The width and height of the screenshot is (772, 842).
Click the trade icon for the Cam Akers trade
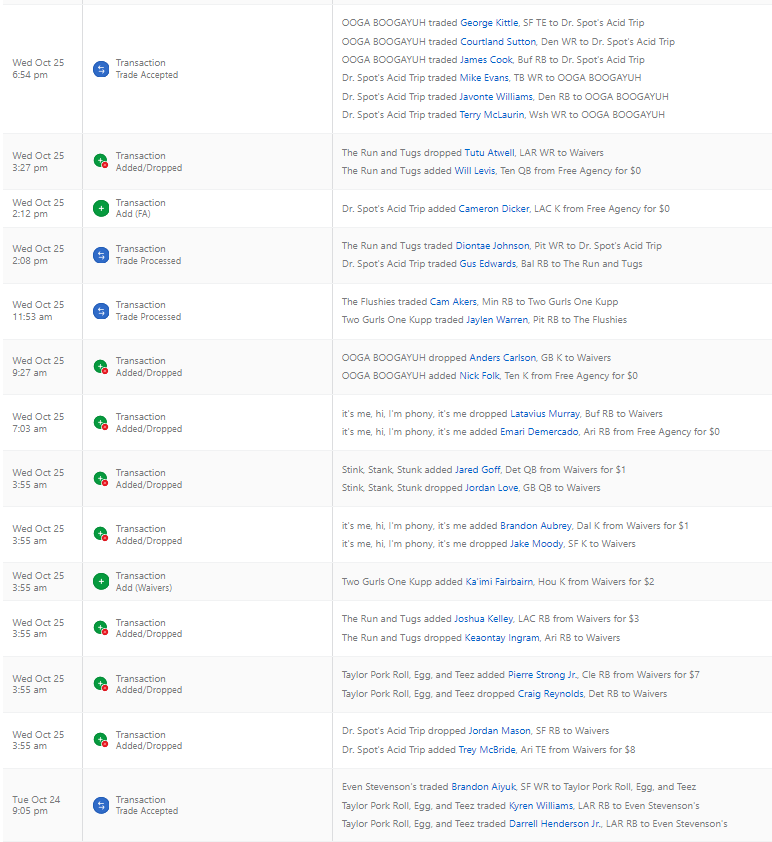100,311
